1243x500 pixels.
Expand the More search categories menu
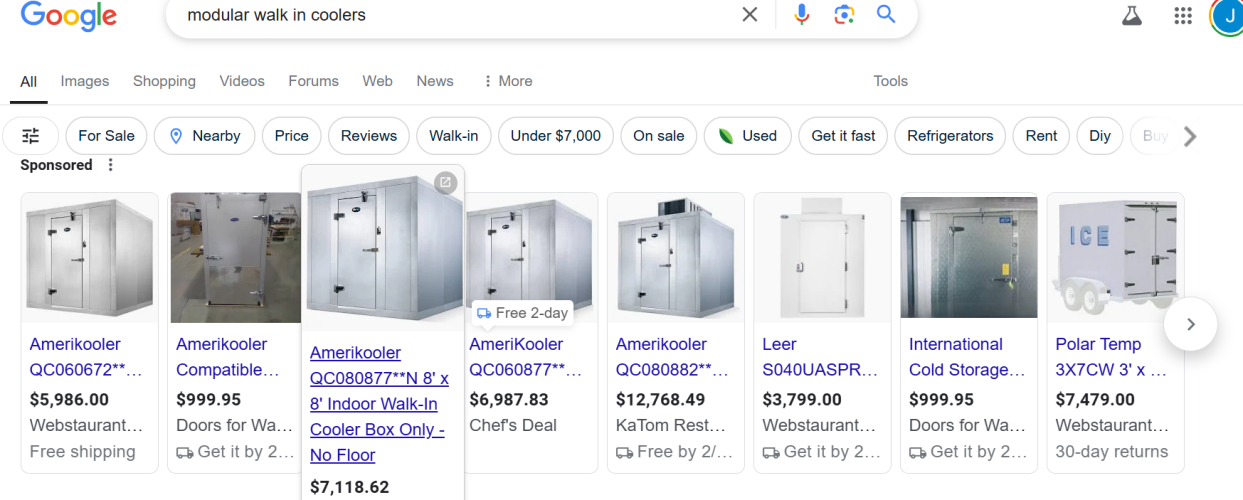508,81
